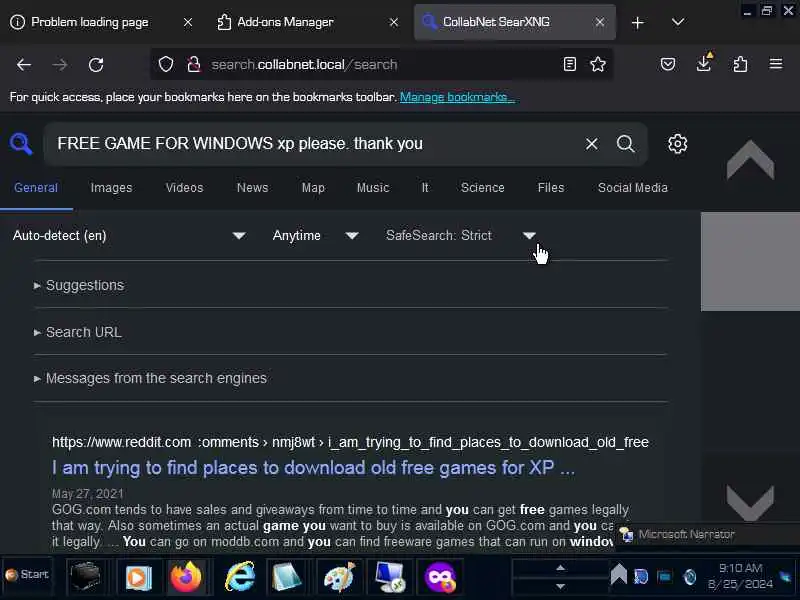Open the Downloads panel icon
Viewport: 800px width, 600px height.
[704, 63]
